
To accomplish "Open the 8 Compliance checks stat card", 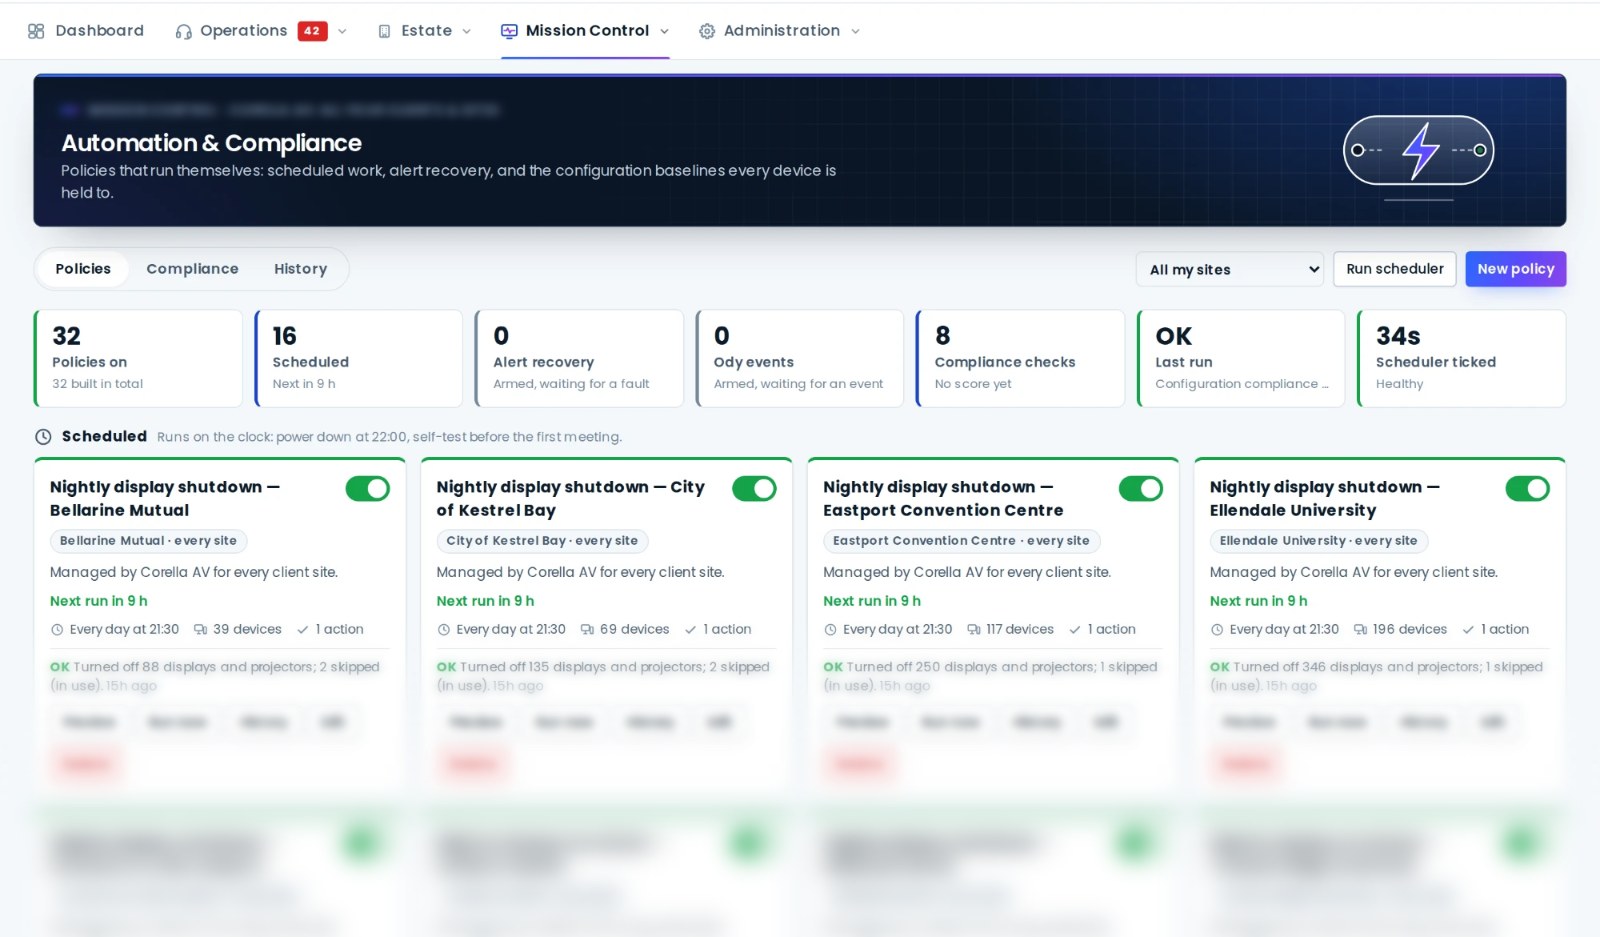I will [1020, 358].
